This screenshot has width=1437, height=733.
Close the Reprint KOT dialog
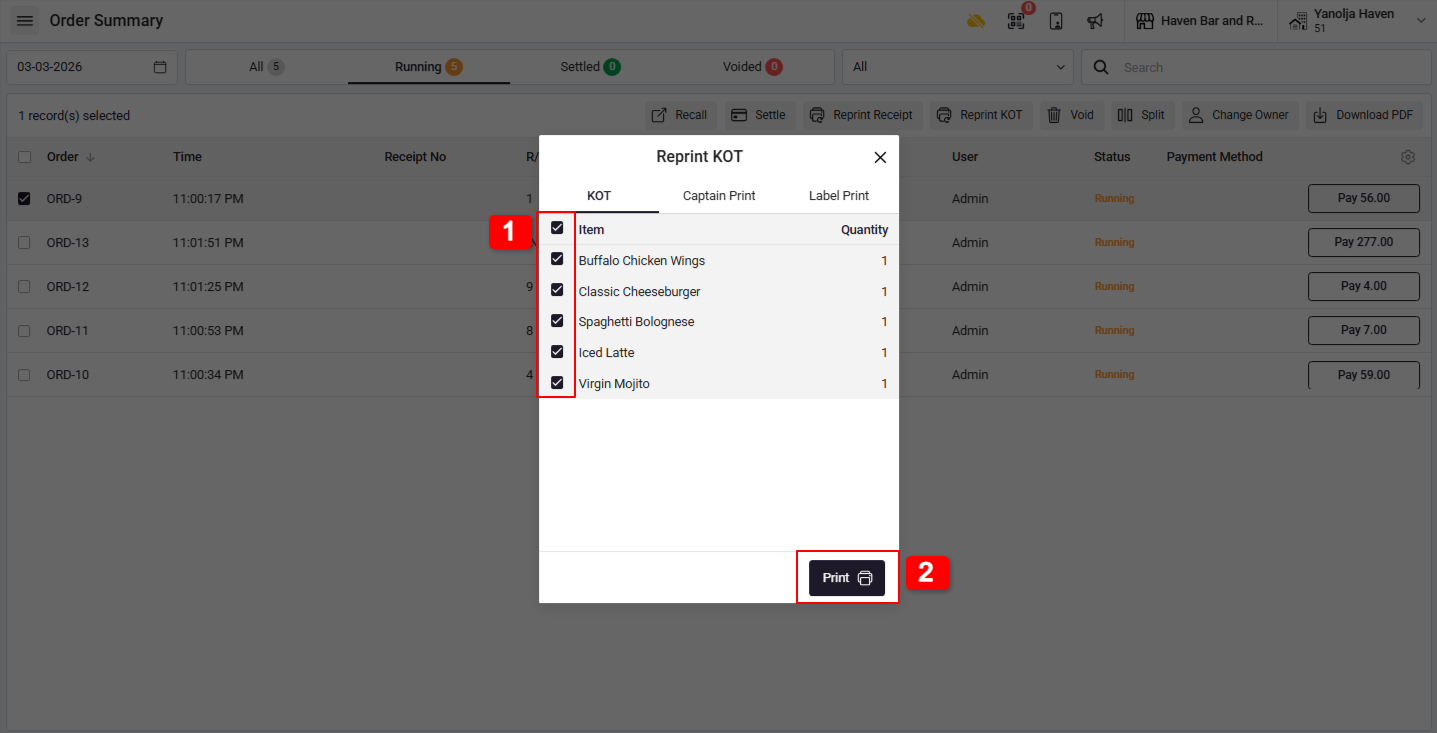(x=880, y=157)
